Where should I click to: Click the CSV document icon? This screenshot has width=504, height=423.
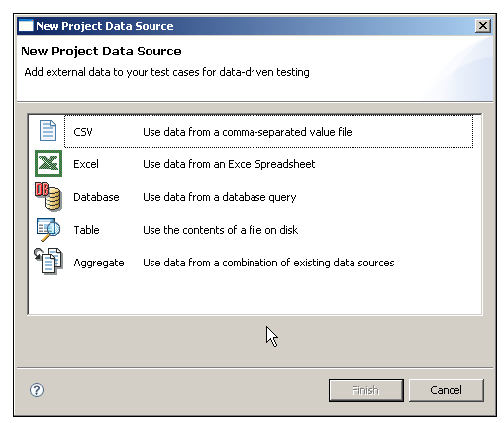point(48,131)
